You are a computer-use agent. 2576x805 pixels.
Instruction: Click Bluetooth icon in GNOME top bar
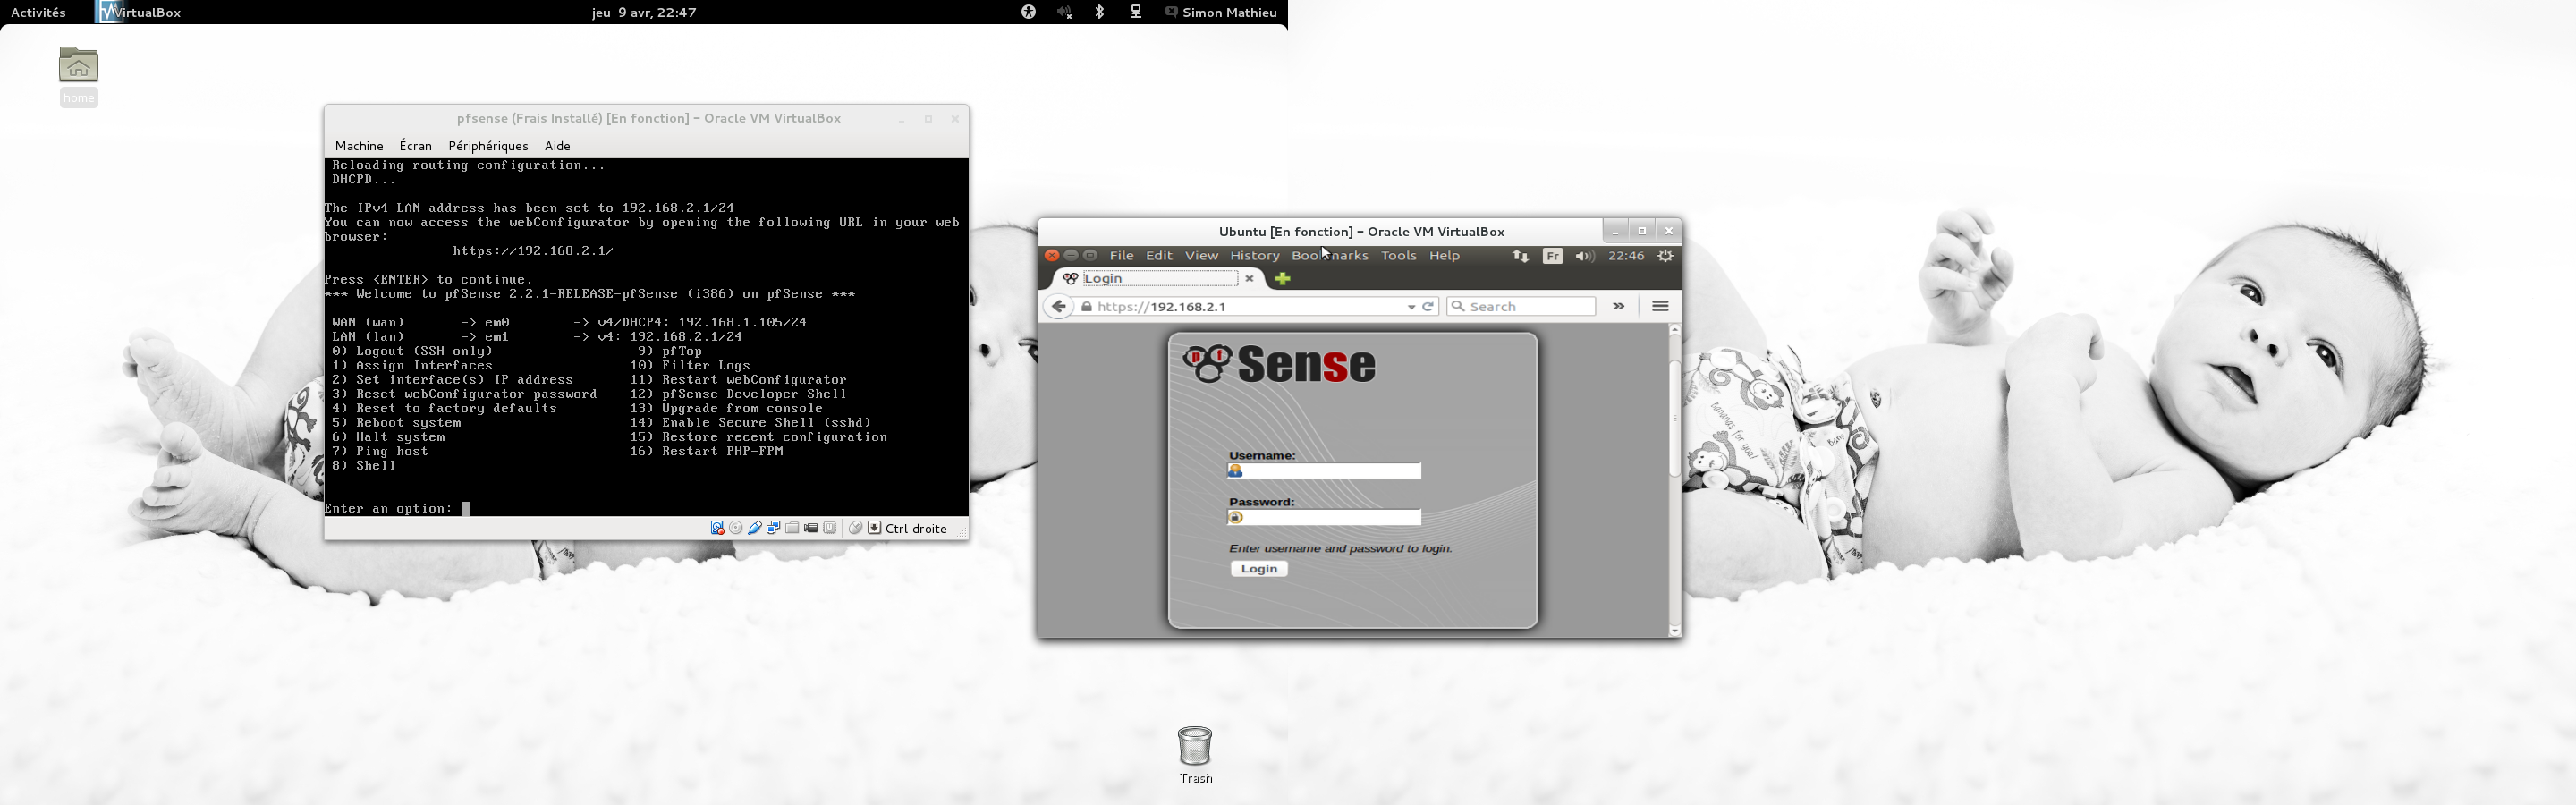coord(1100,13)
